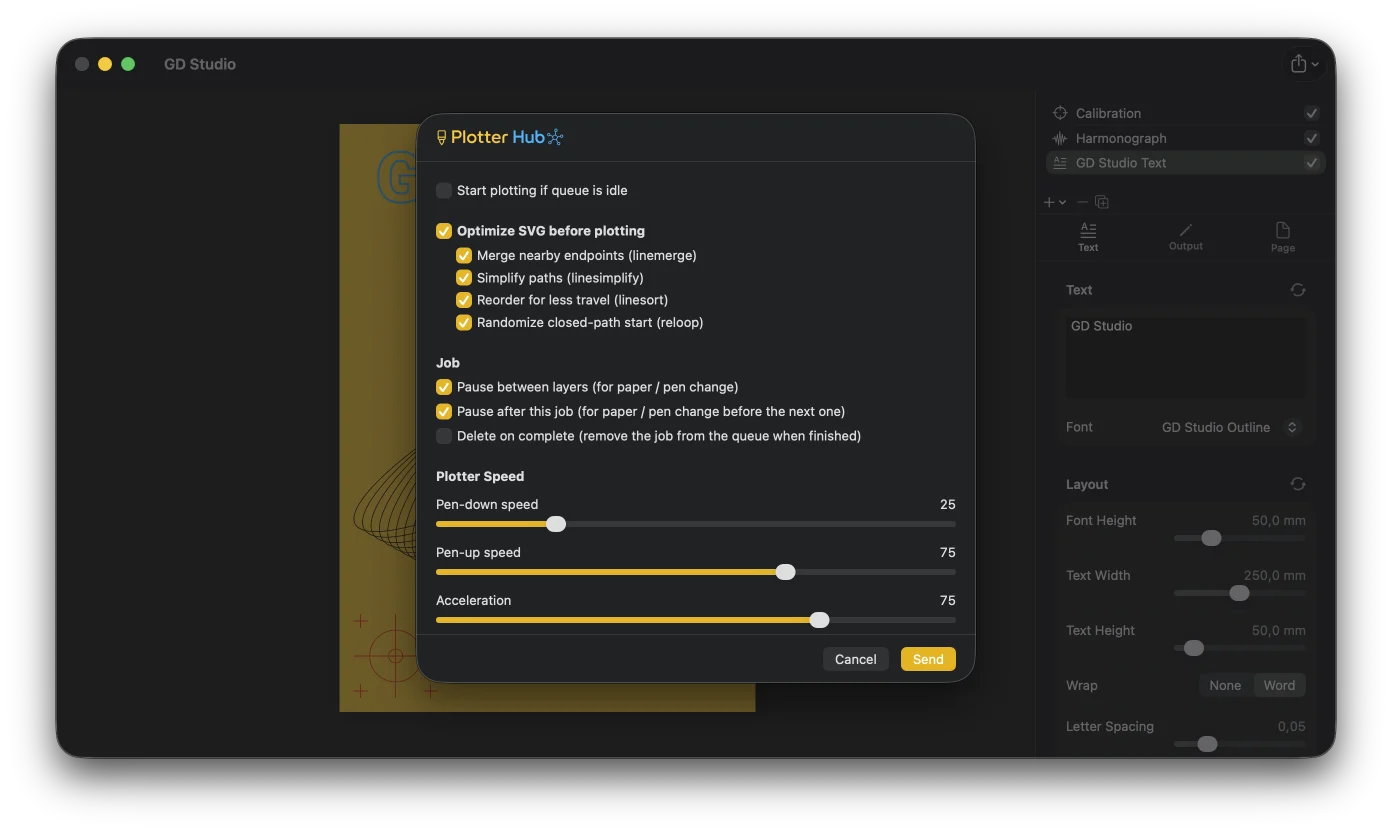Toggle GD Studio Text layer visibility checkbox

click(1312, 163)
